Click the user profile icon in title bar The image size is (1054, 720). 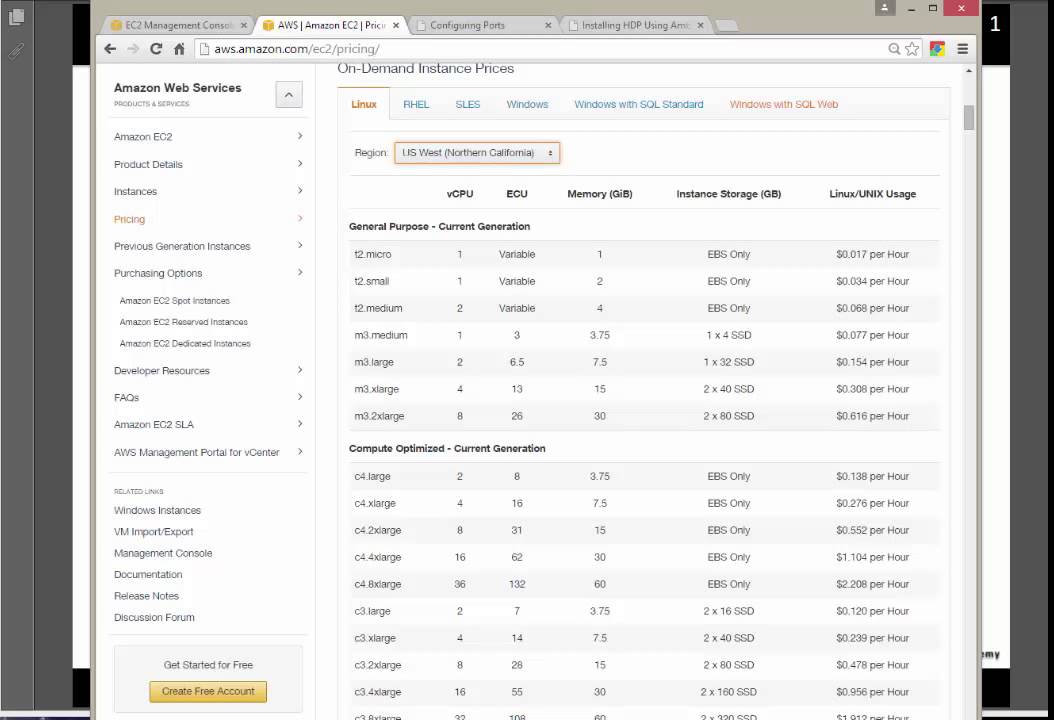[885, 8]
